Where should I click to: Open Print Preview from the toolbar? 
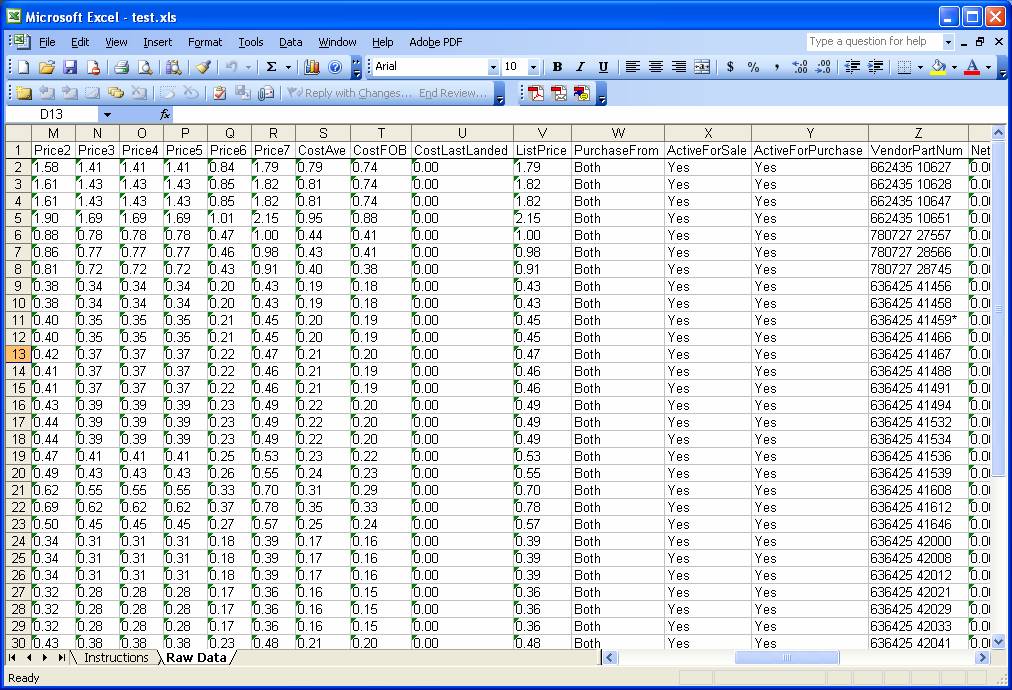point(145,67)
